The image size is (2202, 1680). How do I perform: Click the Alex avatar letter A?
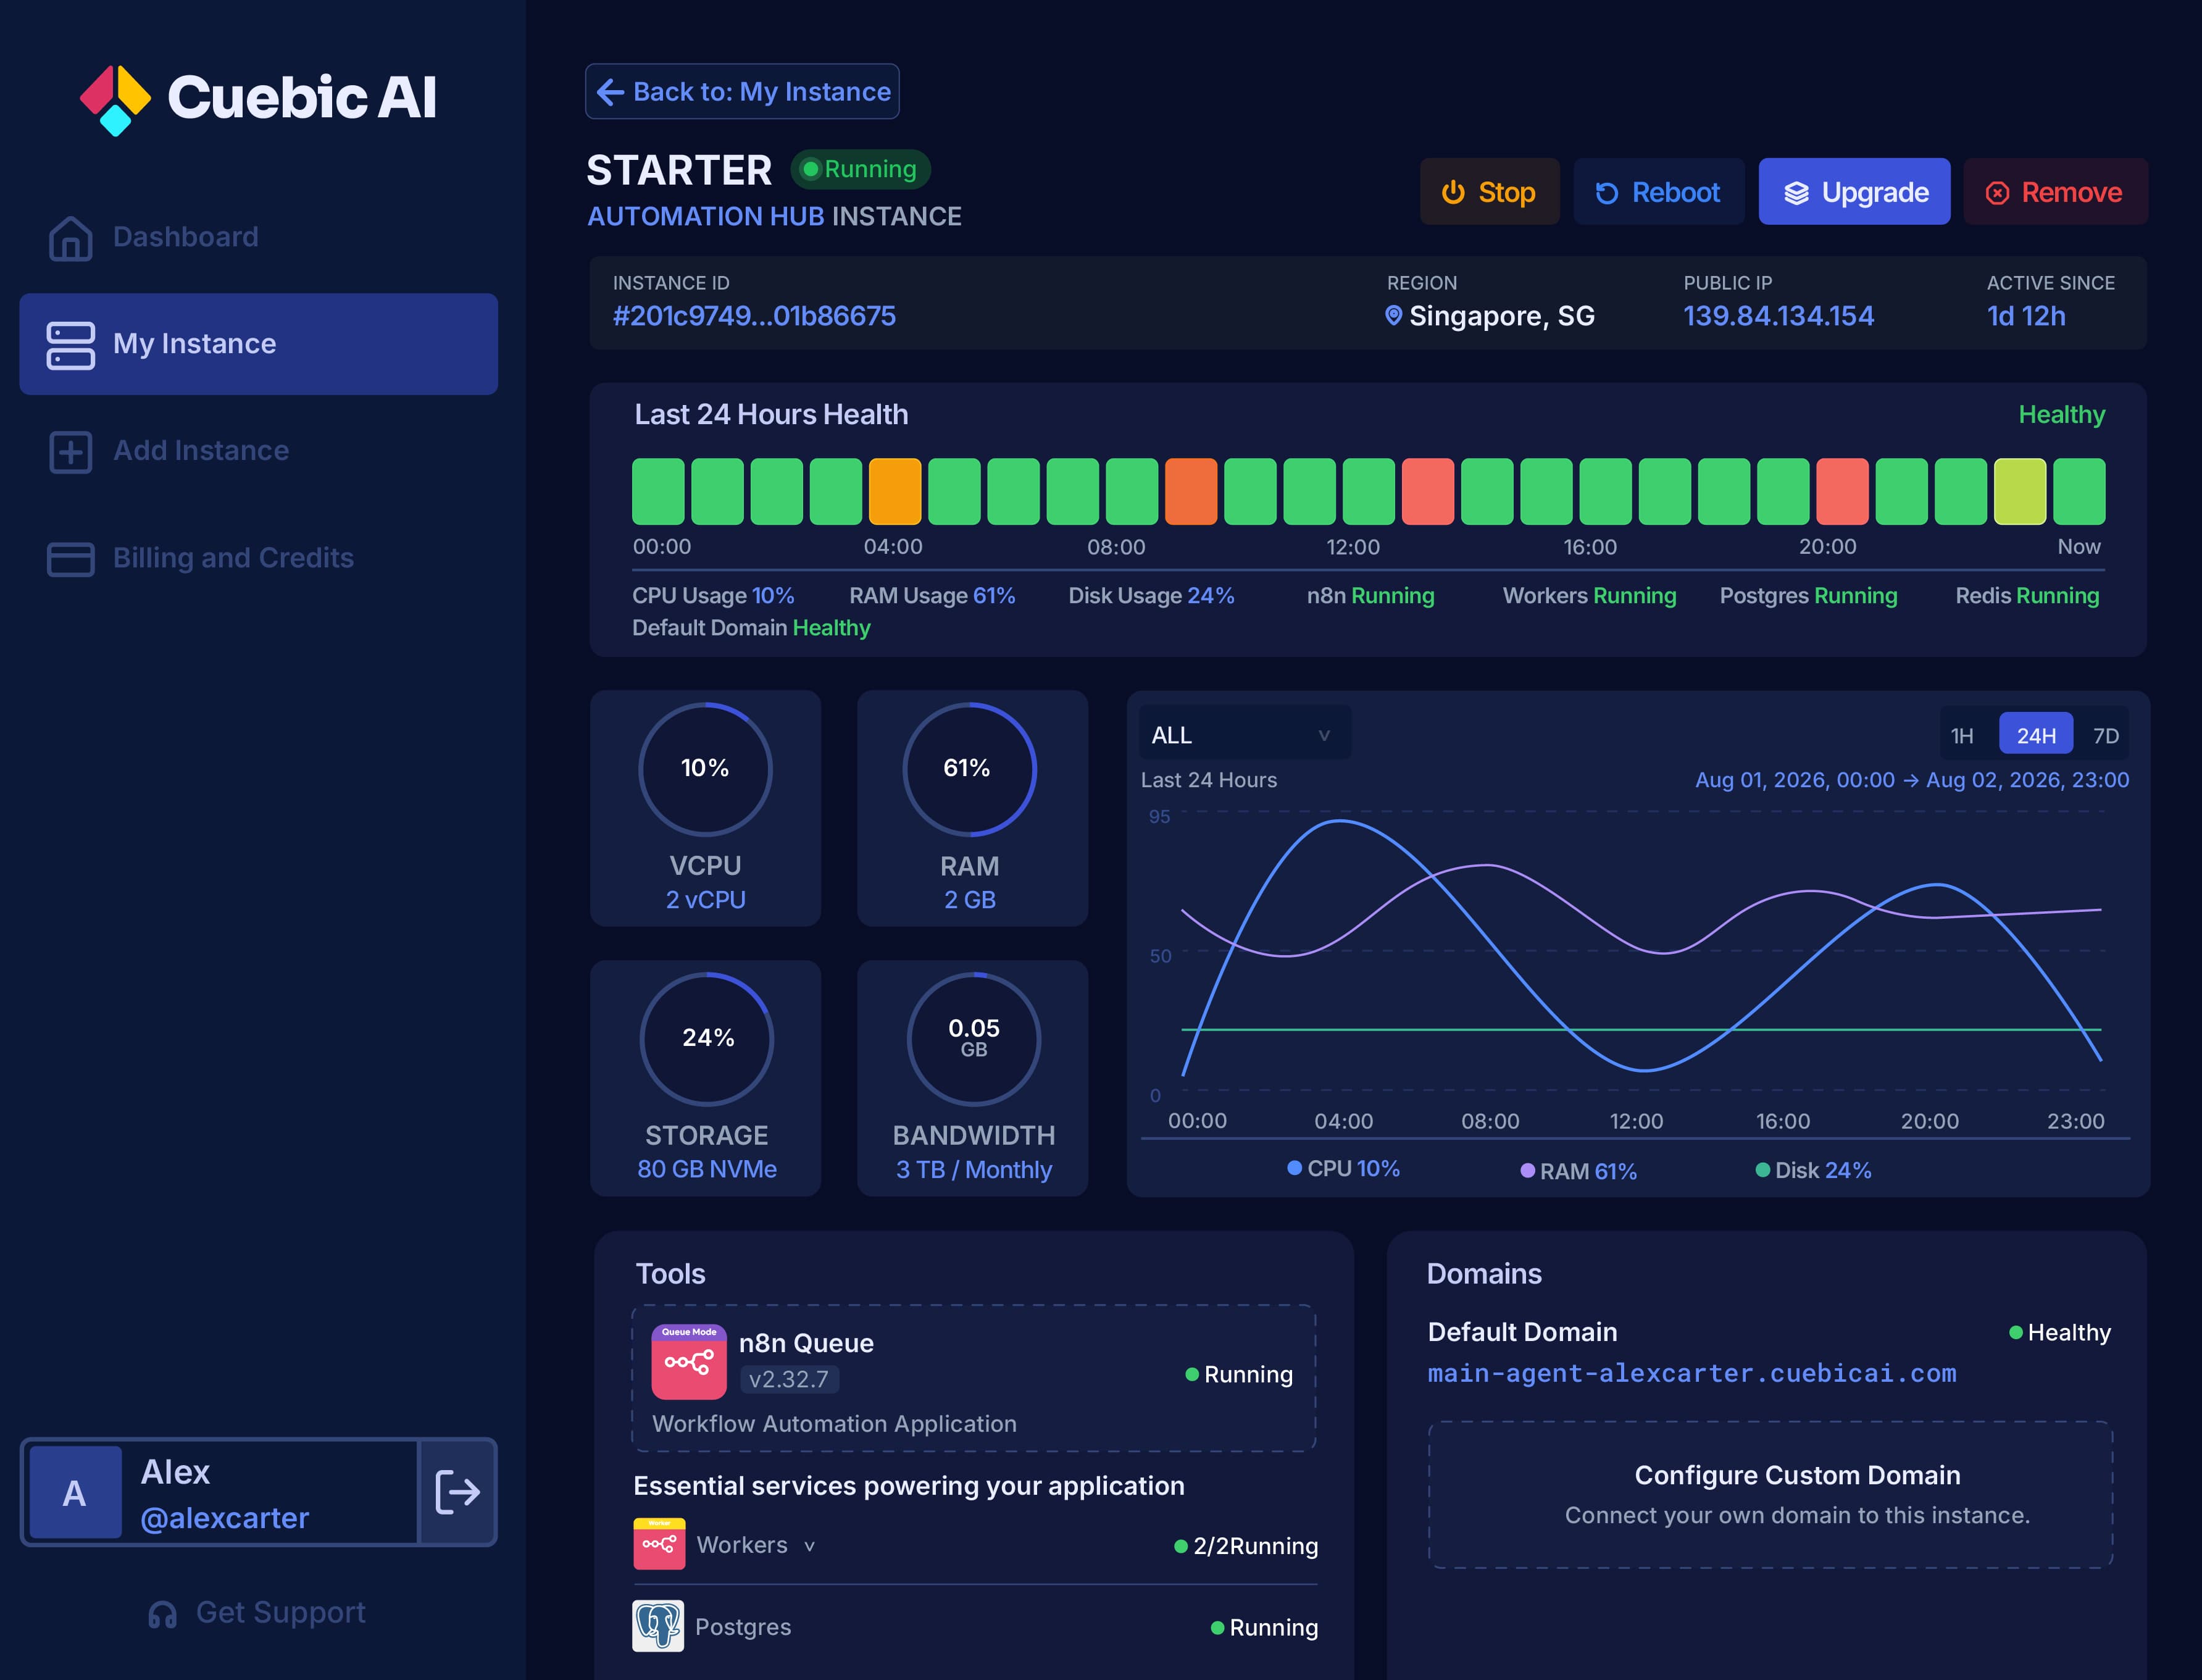pyautogui.click(x=75, y=1492)
